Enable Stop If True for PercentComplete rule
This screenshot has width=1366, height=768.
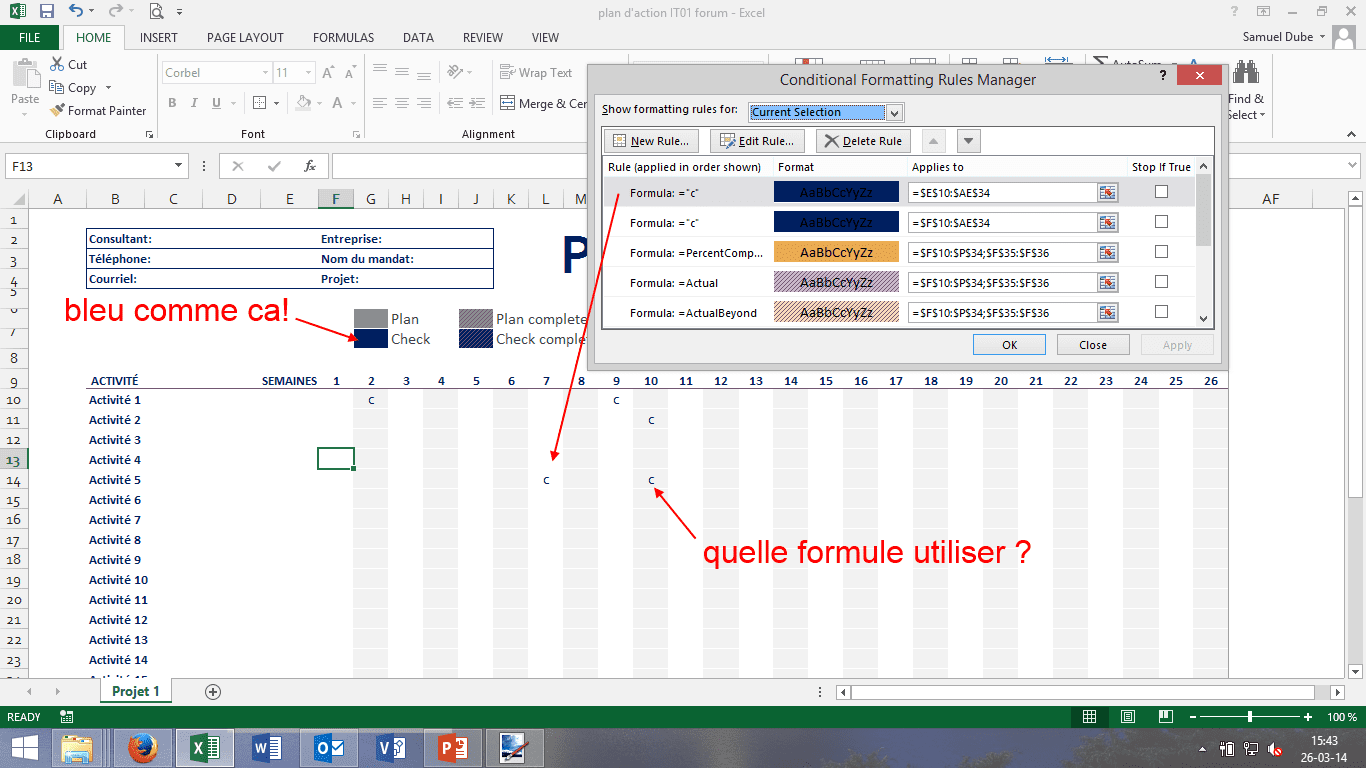1161,252
